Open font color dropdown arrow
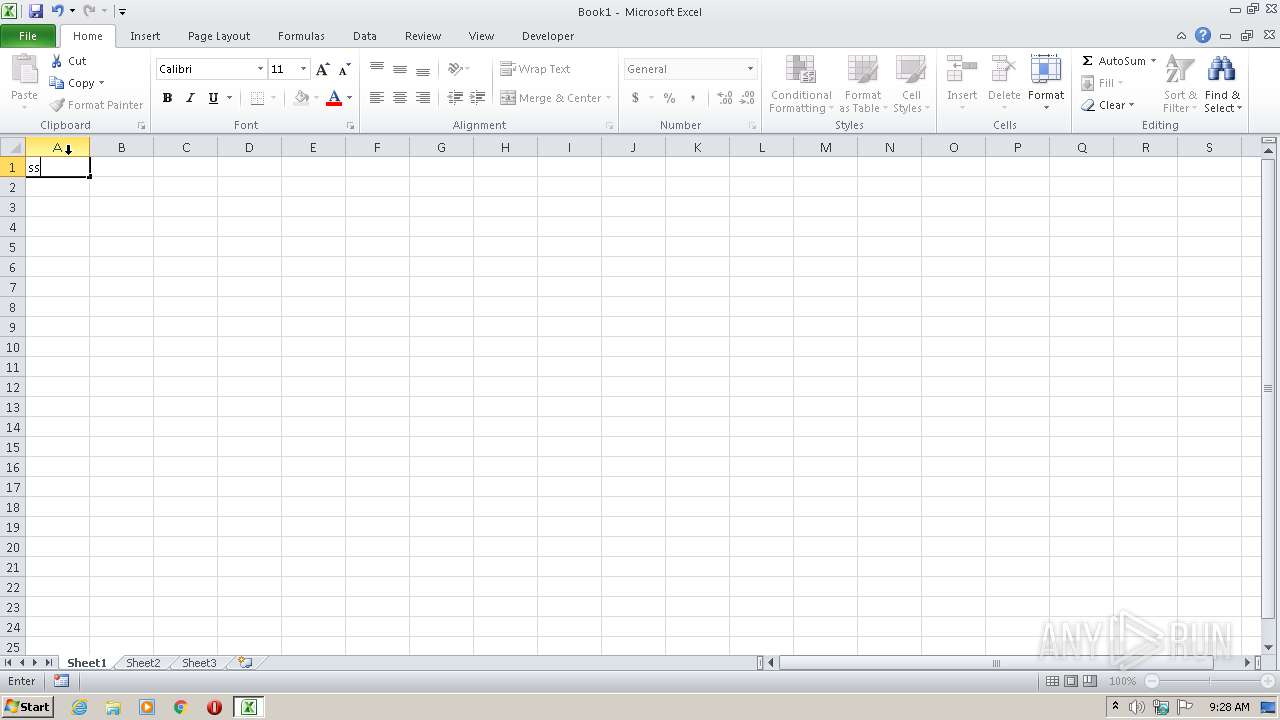This screenshot has width=1280, height=720. (349, 98)
